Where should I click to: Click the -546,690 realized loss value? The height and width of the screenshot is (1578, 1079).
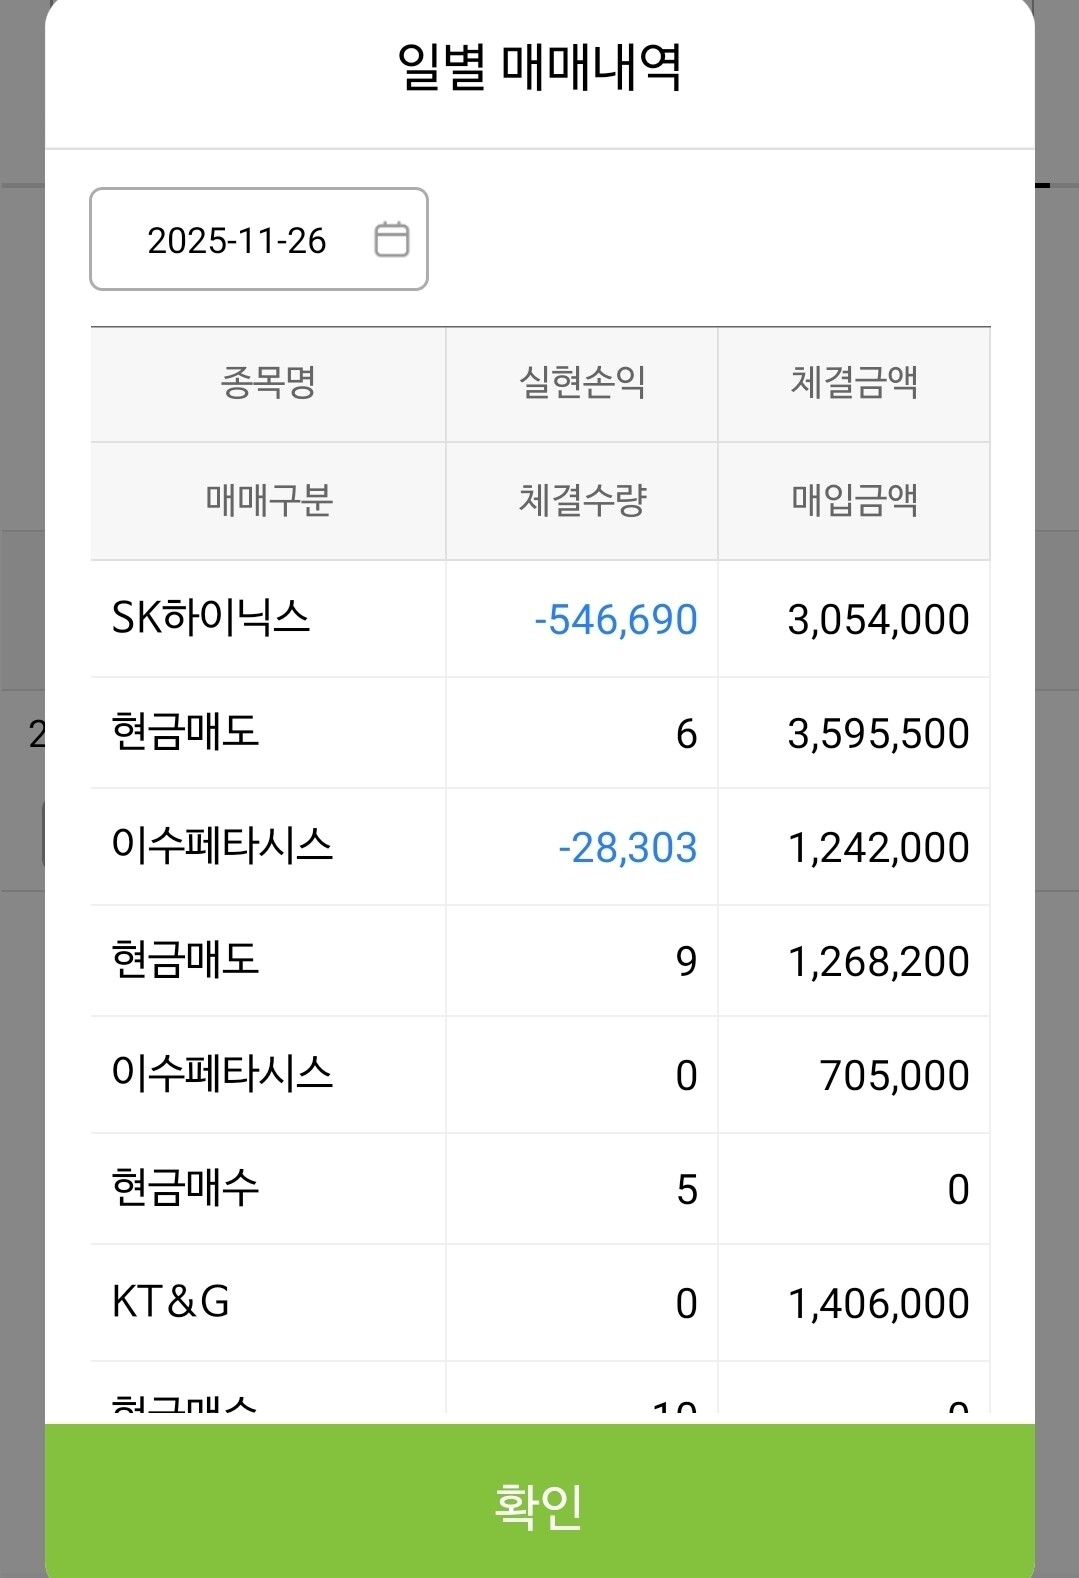615,620
